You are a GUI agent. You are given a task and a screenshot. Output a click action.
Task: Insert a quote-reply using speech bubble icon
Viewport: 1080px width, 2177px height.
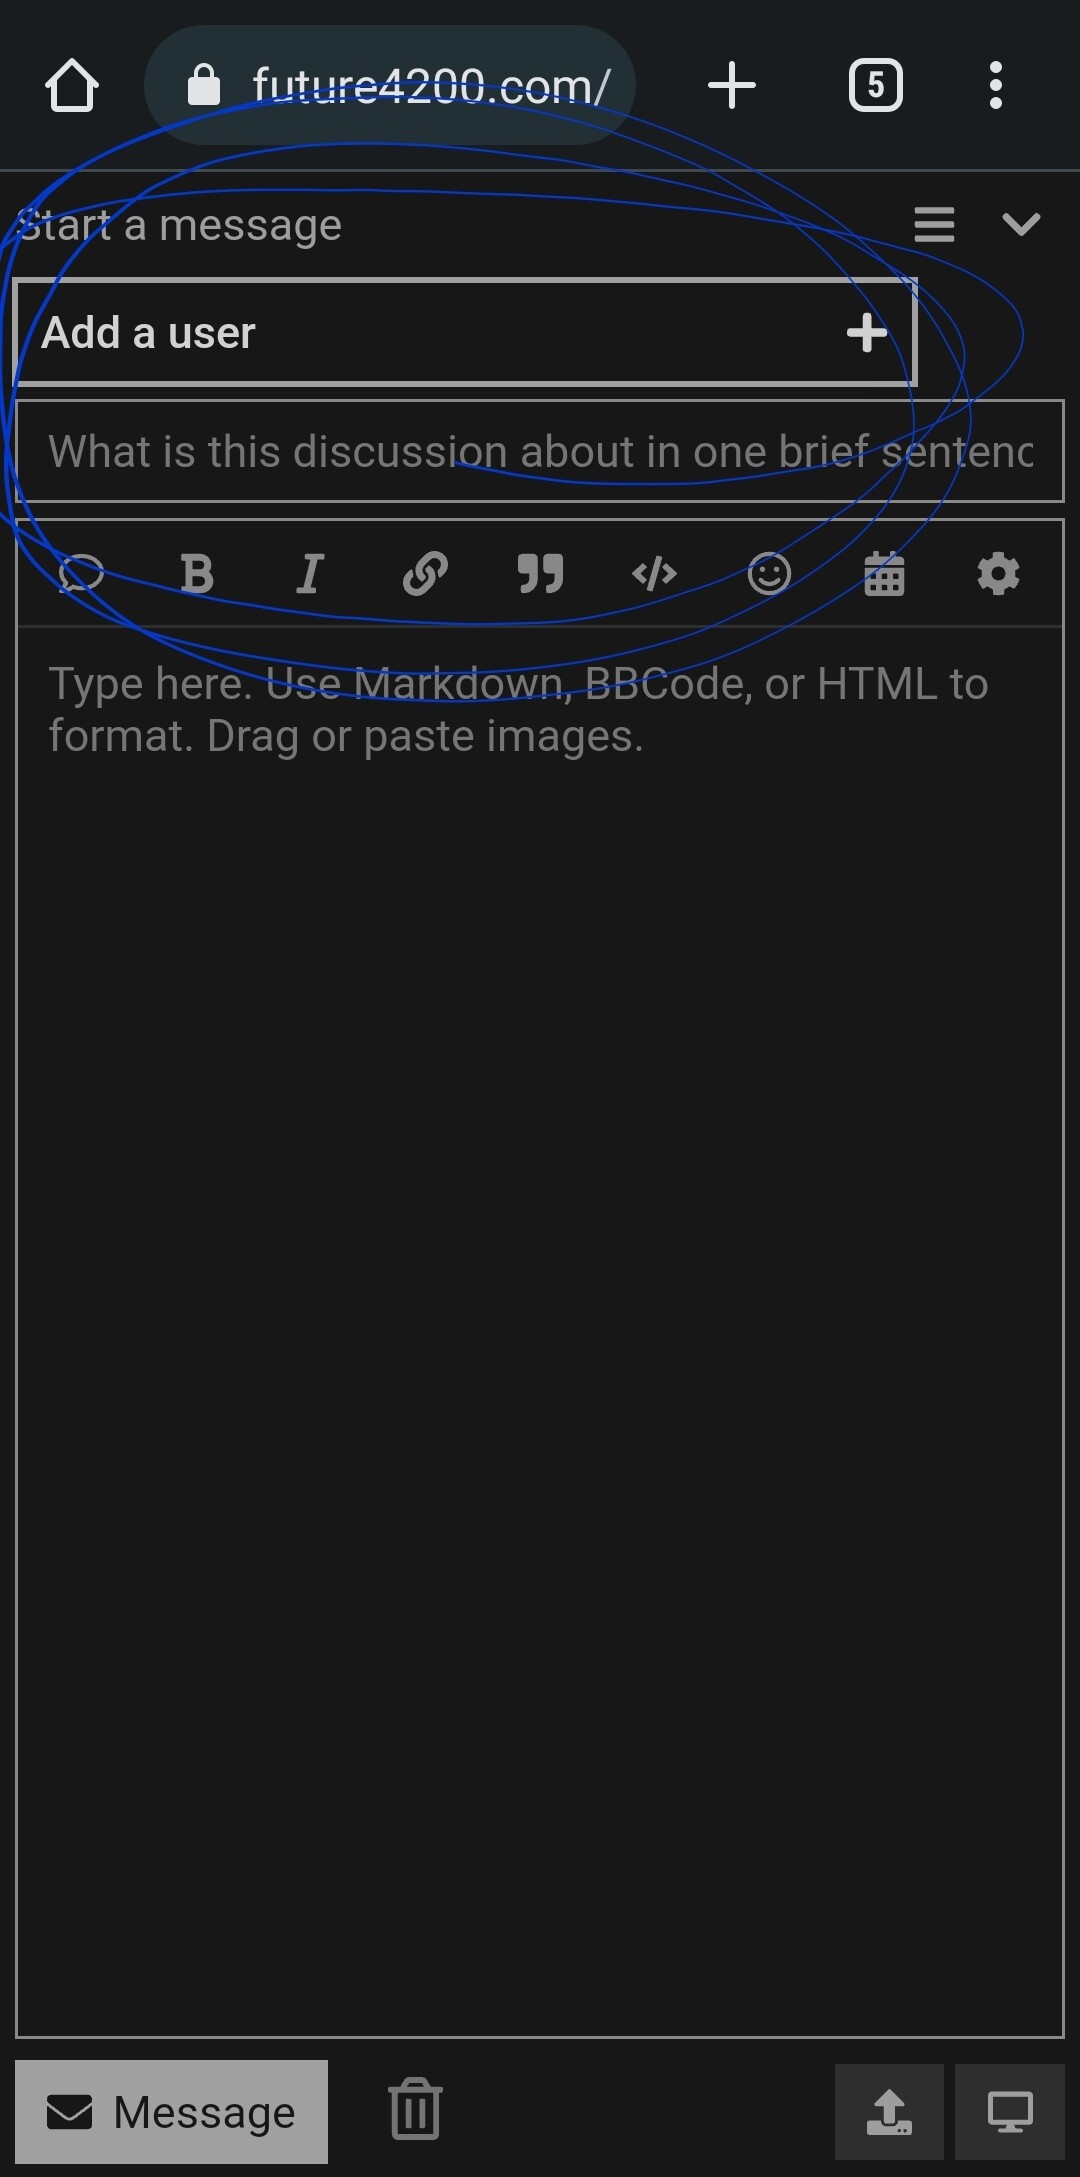coord(81,574)
